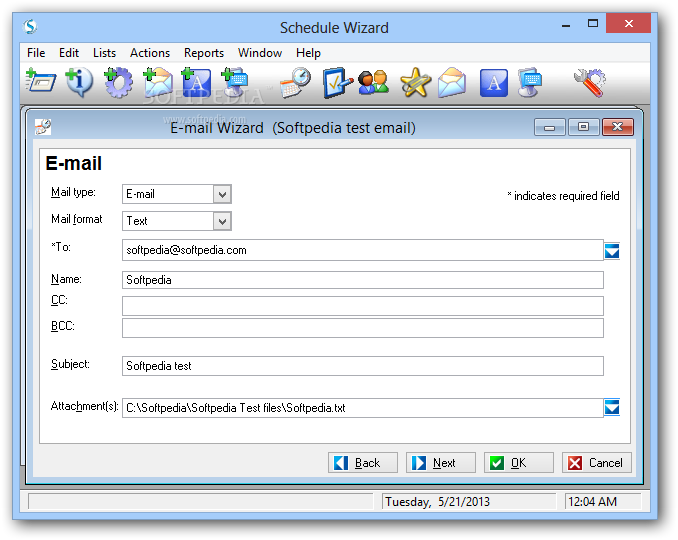Click the checklist pencil toolbar icon
This screenshot has width=678, height=540.
[337, 82]
